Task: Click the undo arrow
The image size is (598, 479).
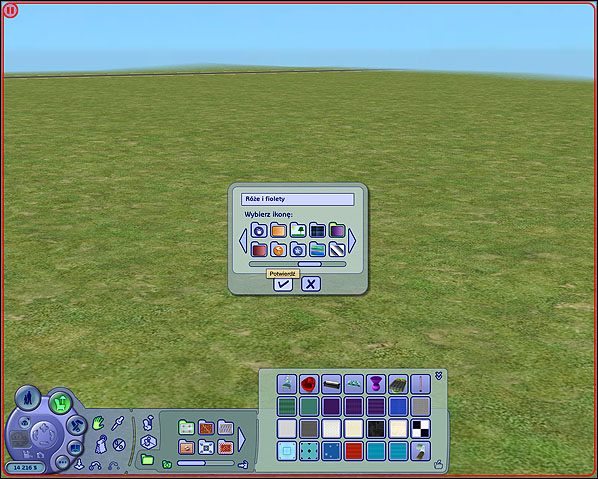Action: [95, 465]
